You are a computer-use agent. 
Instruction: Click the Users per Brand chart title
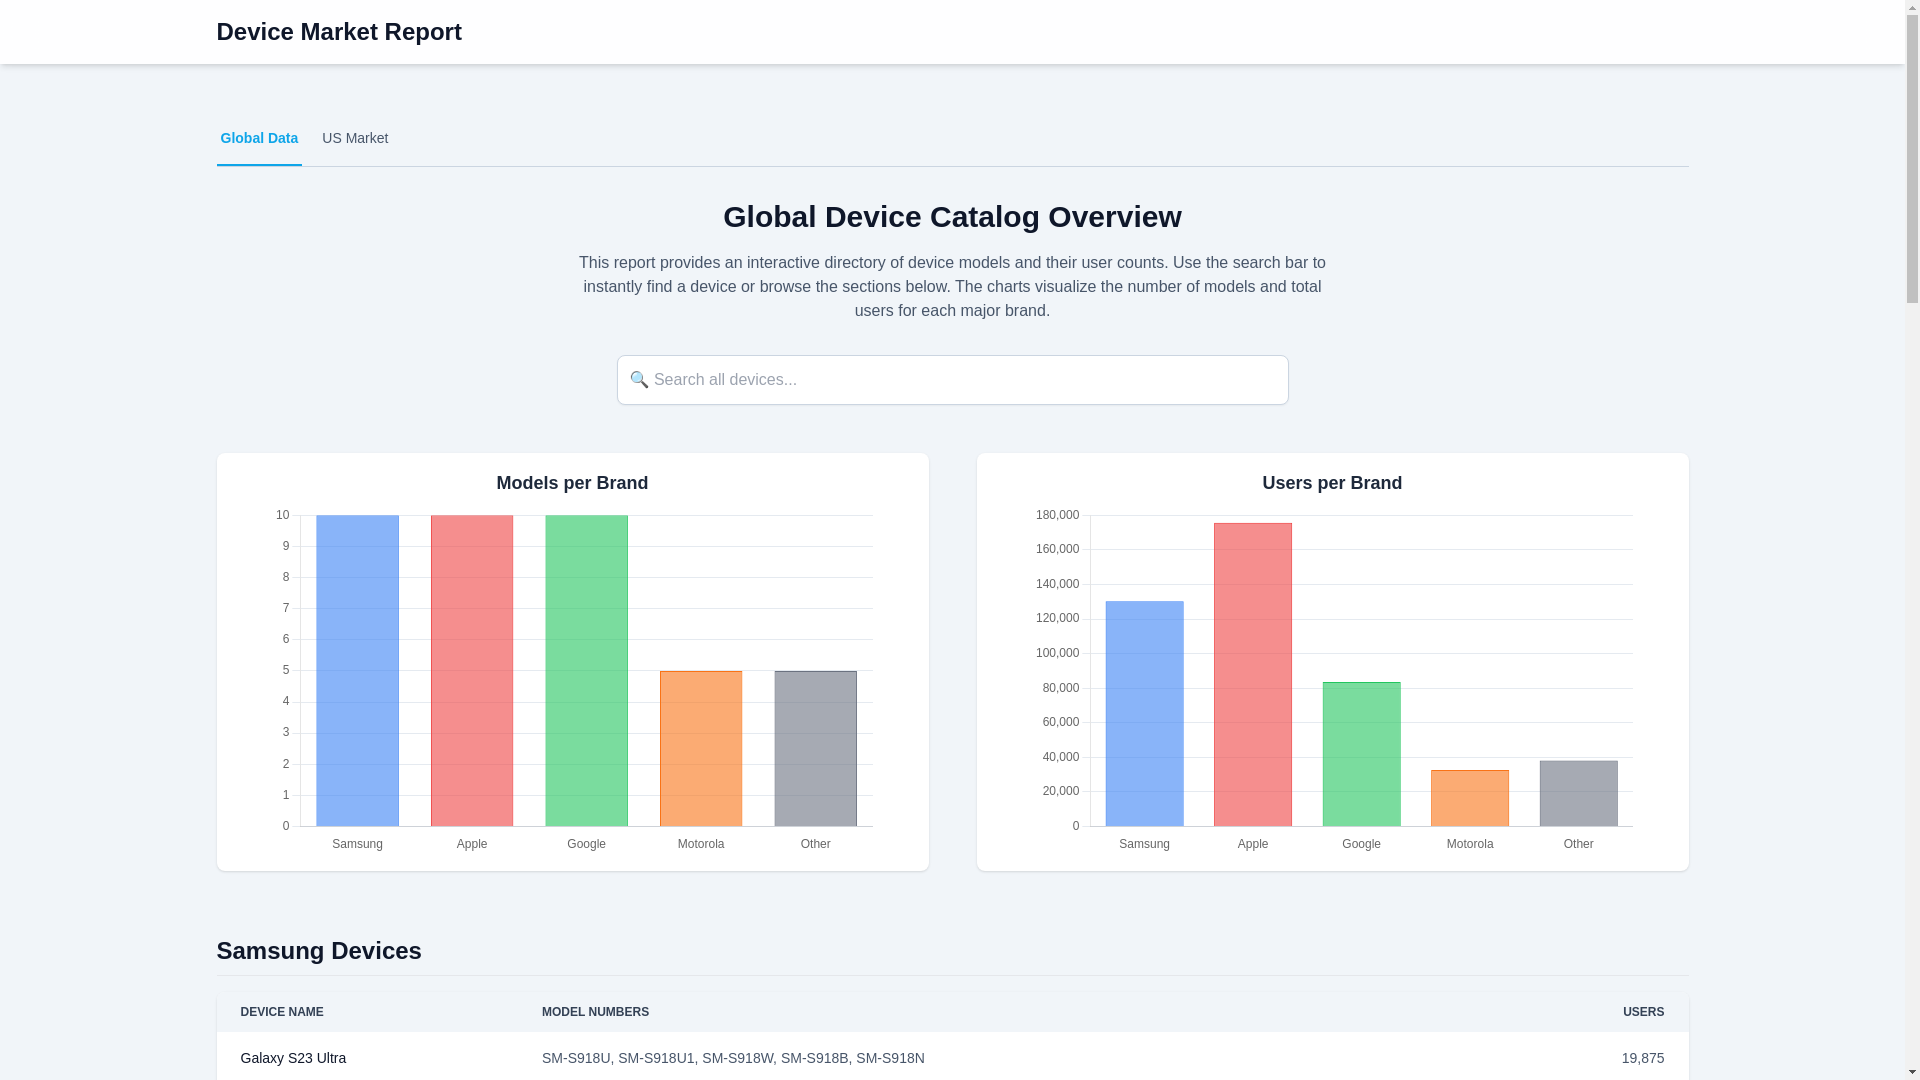[1332, 483]
